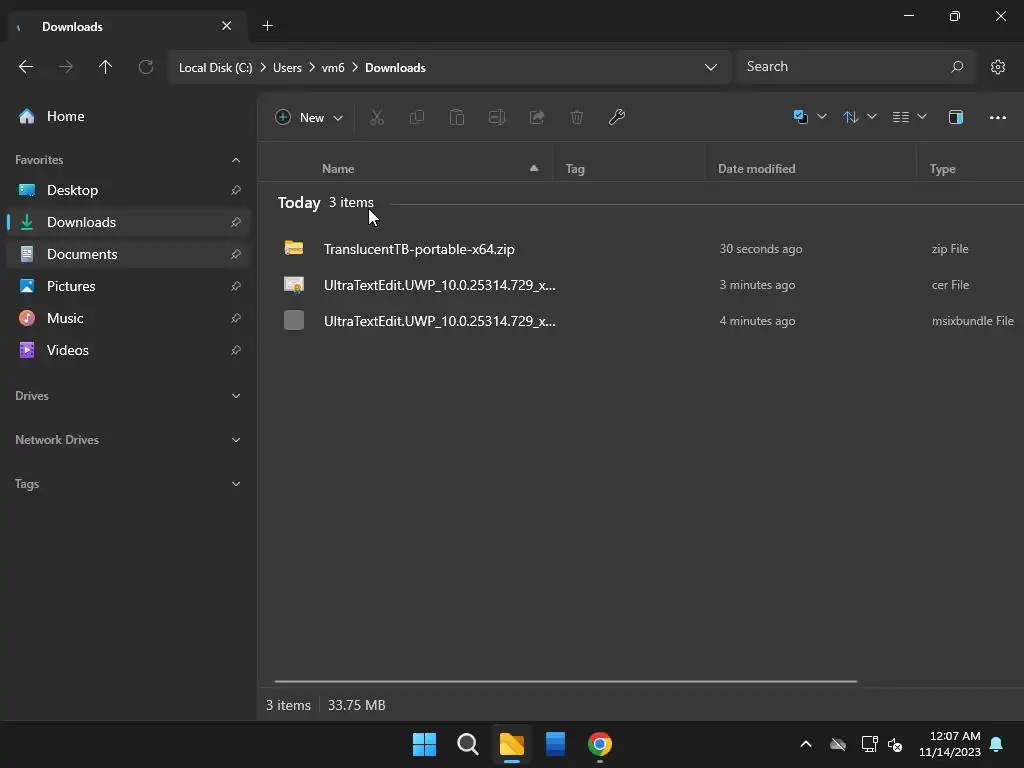Select Downloads in the sidebar

tap(128, 222)
